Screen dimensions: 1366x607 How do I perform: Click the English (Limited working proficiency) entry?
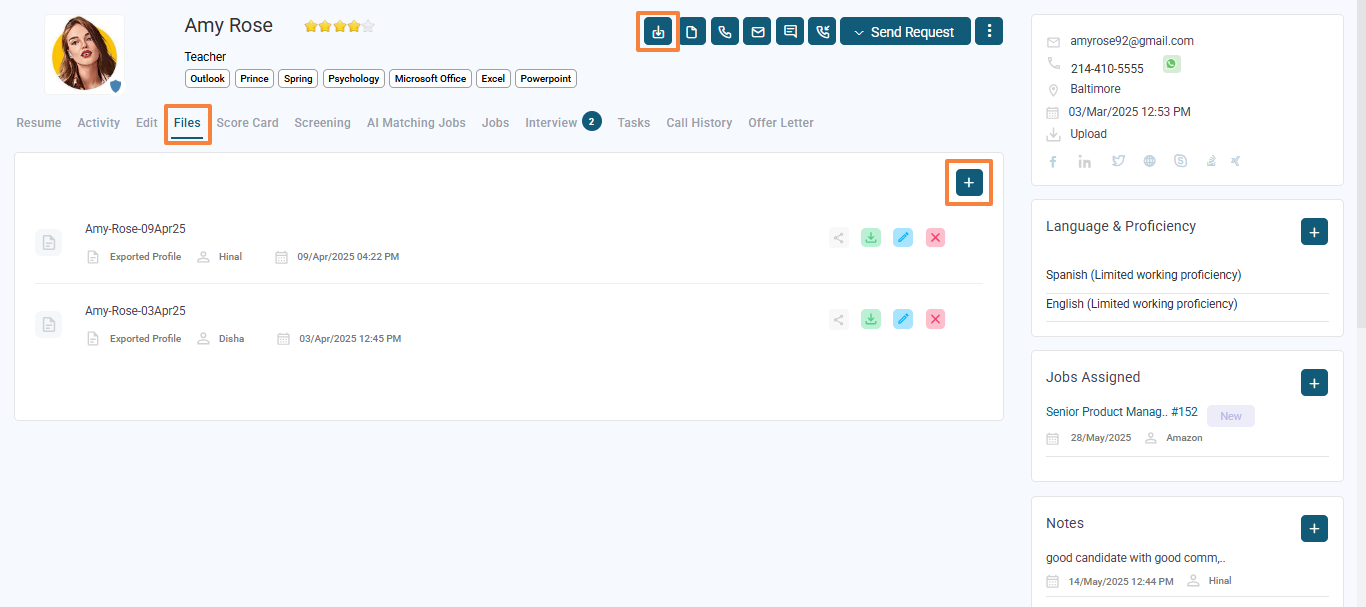pyautogui.click(x=1141, y=304)
